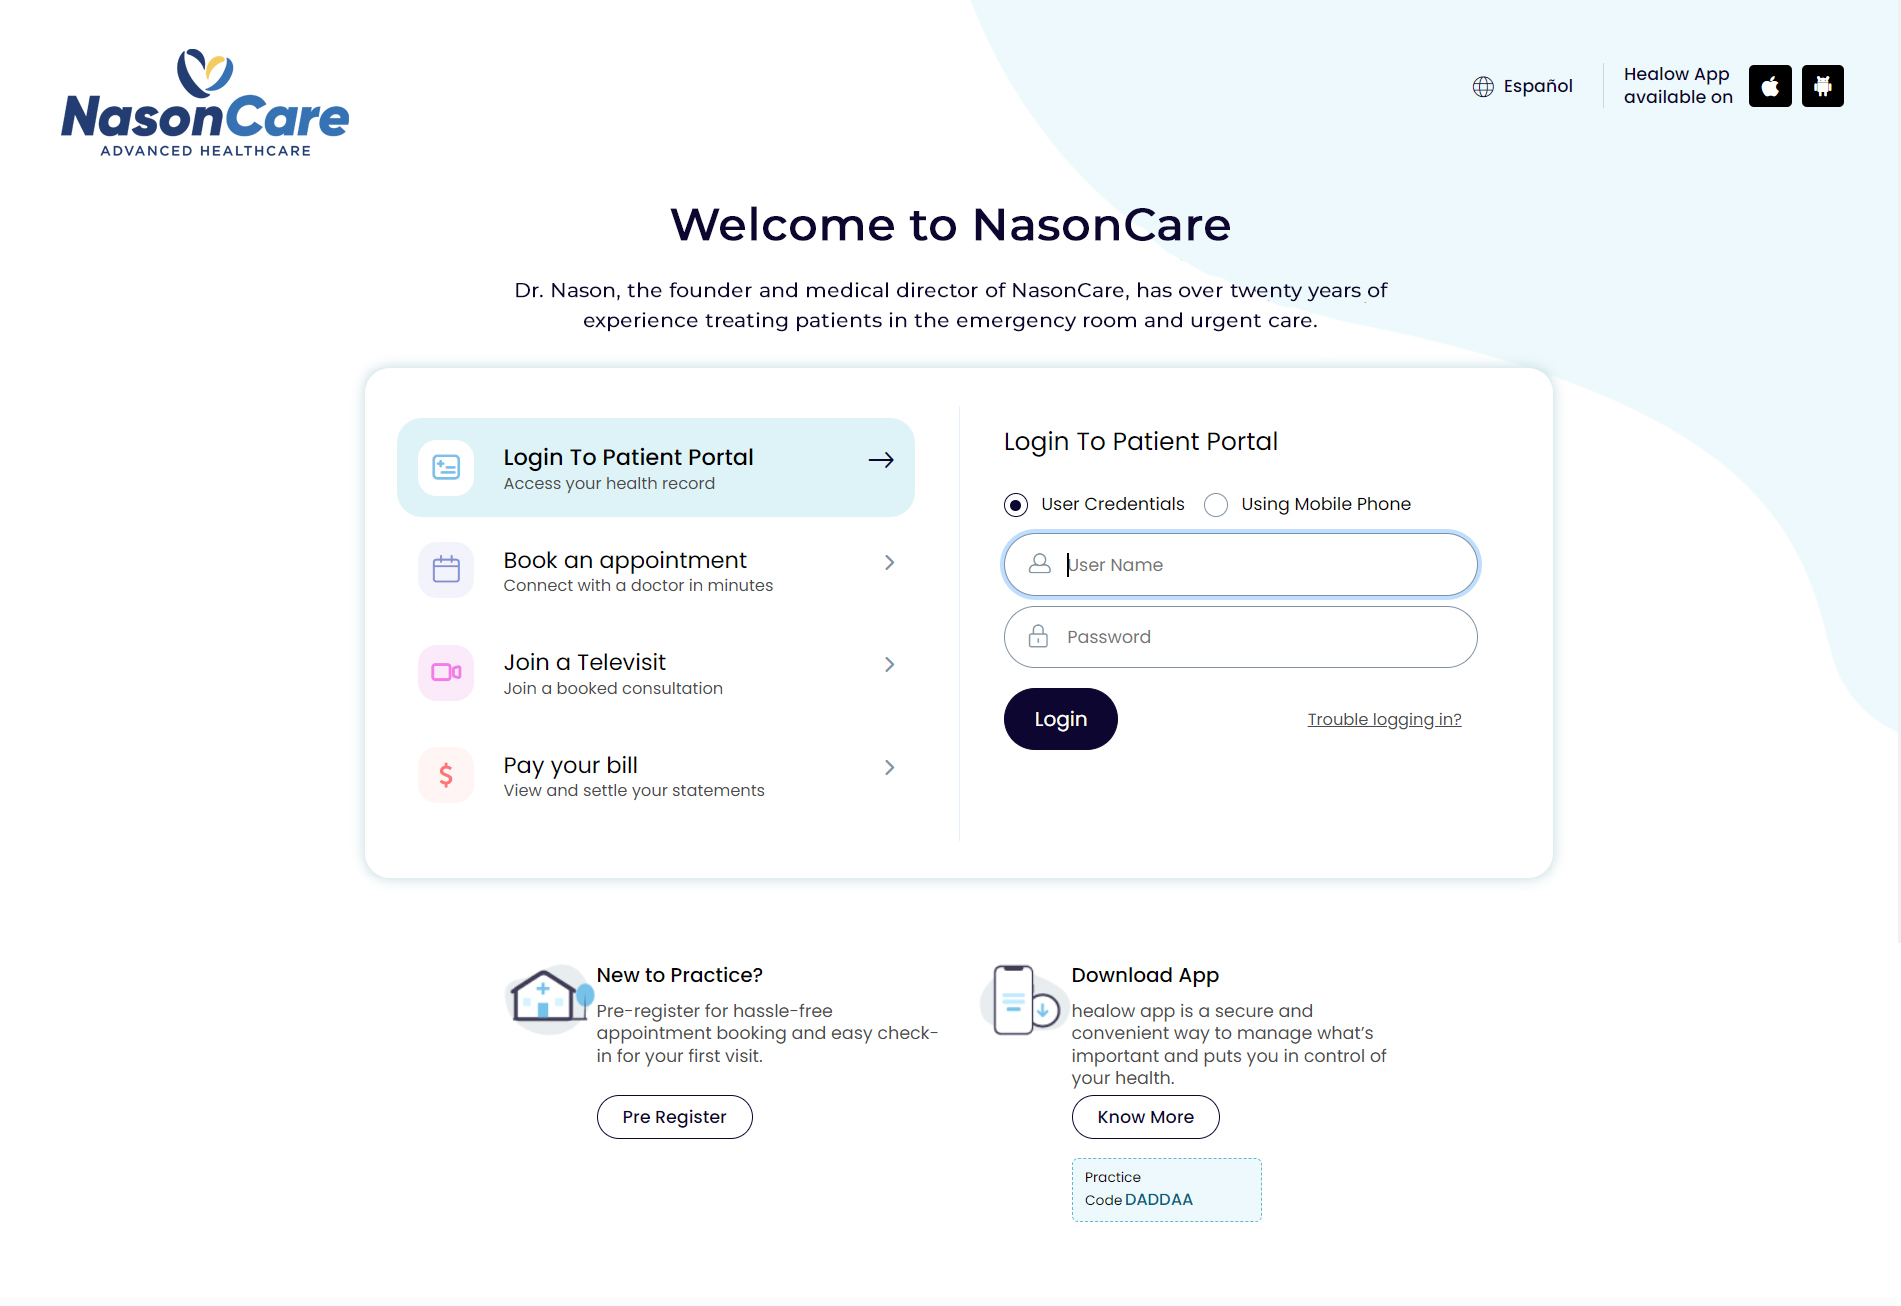Click the Welcome to NasonCare heading
Viewport: 1901px width, 1306px height.
pos(950,225)
